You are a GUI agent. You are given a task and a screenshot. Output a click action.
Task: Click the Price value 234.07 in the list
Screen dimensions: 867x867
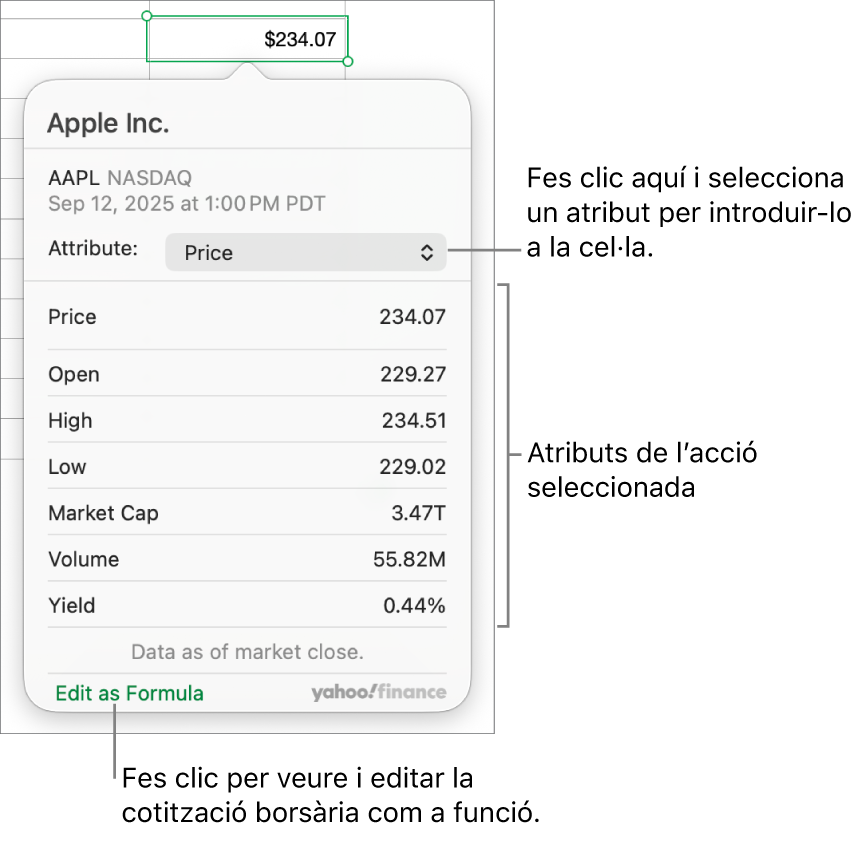[x=412, y=317]
